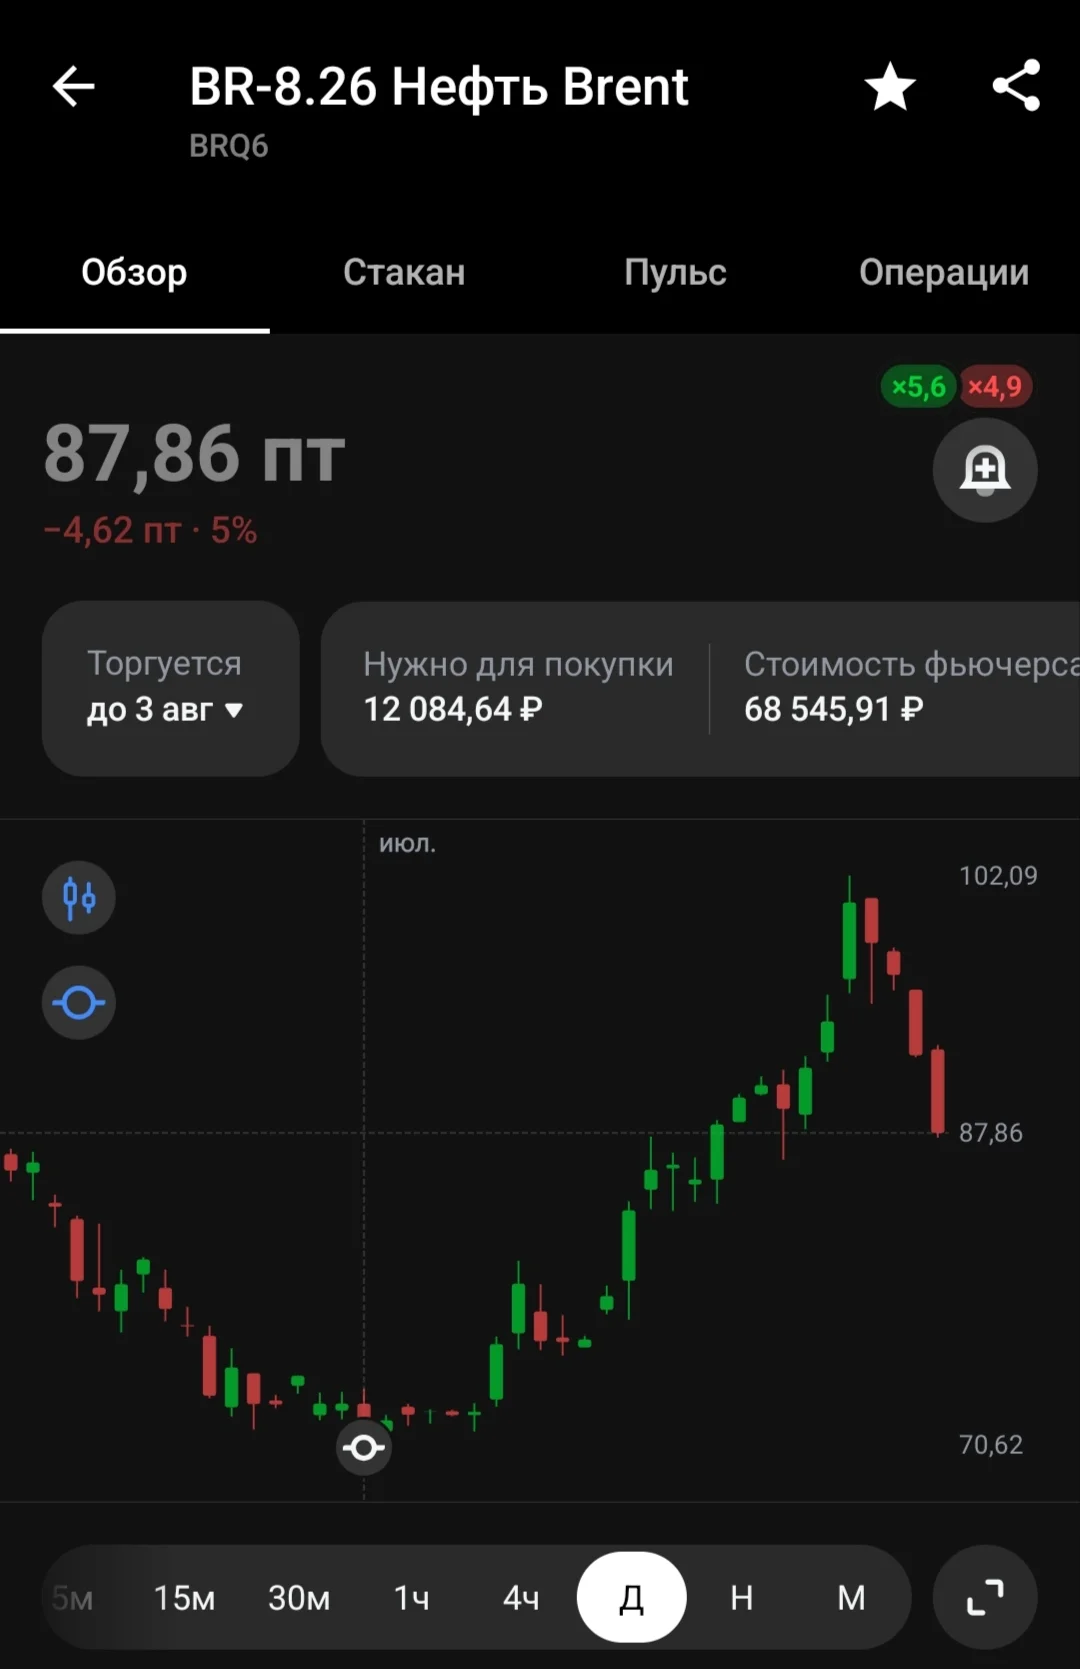The width and height of the screenshot is (1080, 1669).
Task: Switch to the Операции tab
Action: click(x=944, y=272)
